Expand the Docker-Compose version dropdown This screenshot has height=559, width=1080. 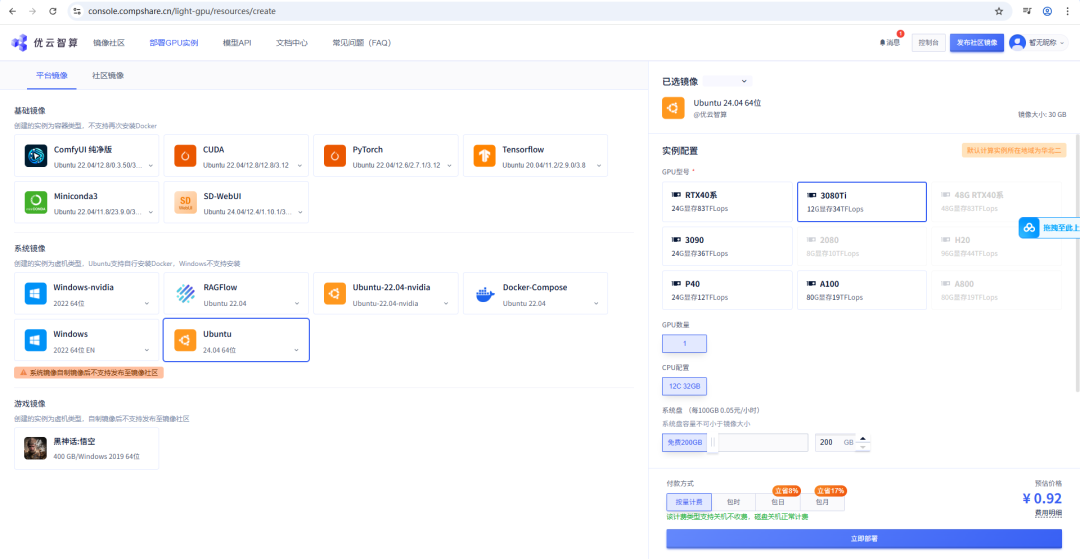596,304
